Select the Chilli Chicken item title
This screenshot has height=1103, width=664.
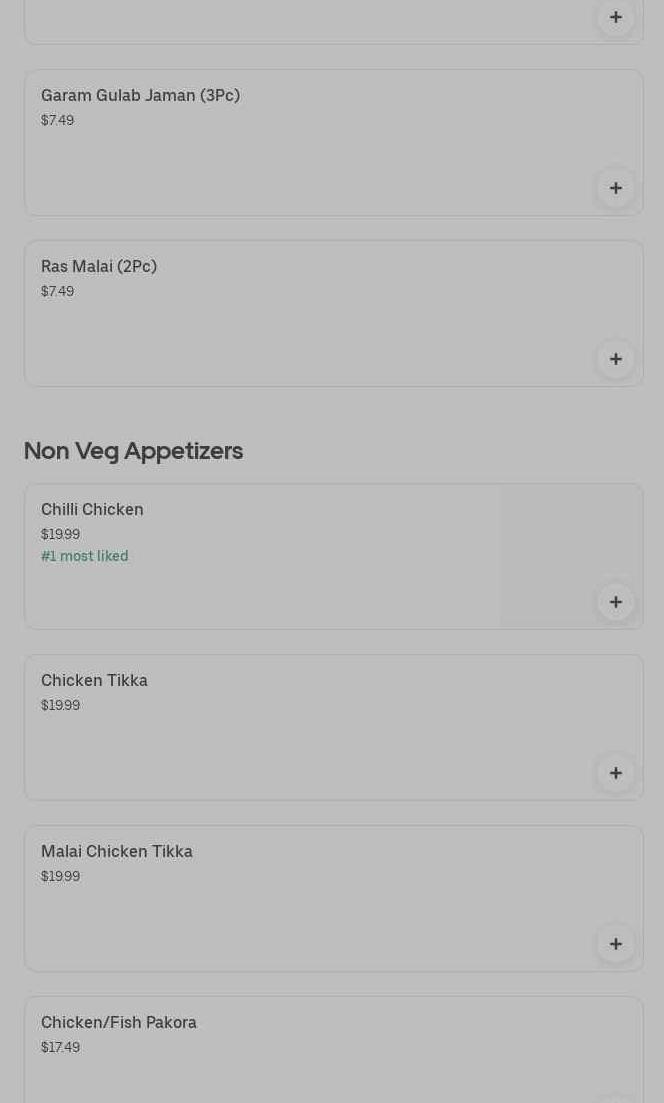(x=92, y=509)
